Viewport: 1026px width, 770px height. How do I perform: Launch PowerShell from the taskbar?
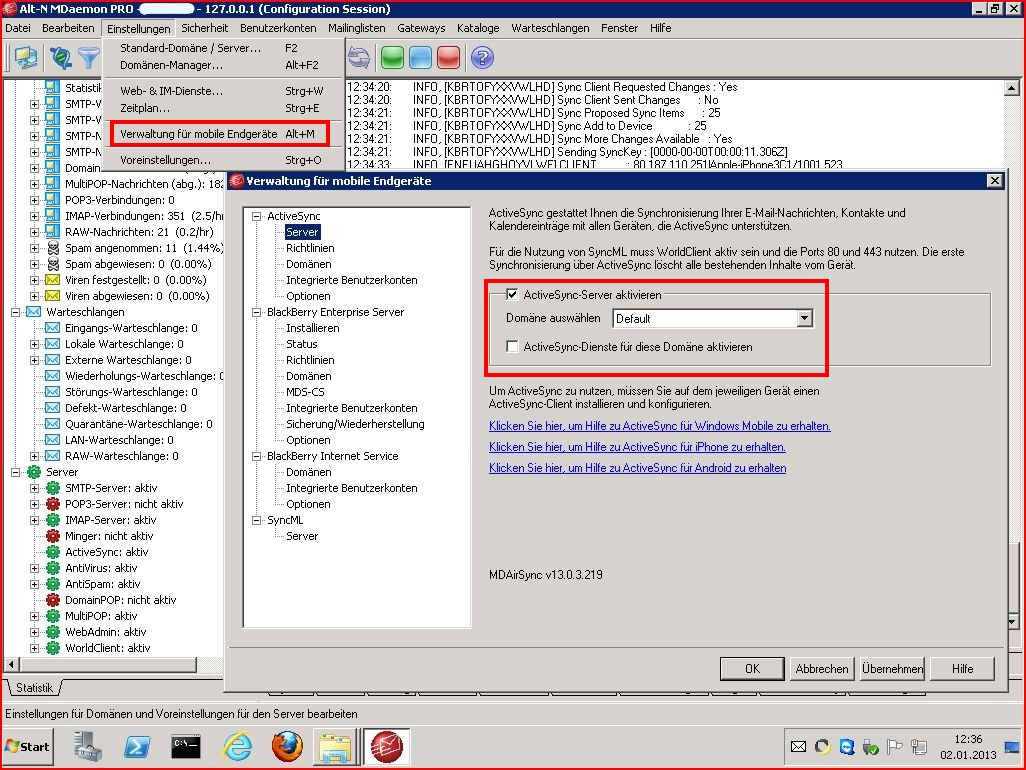click(137, 746)
